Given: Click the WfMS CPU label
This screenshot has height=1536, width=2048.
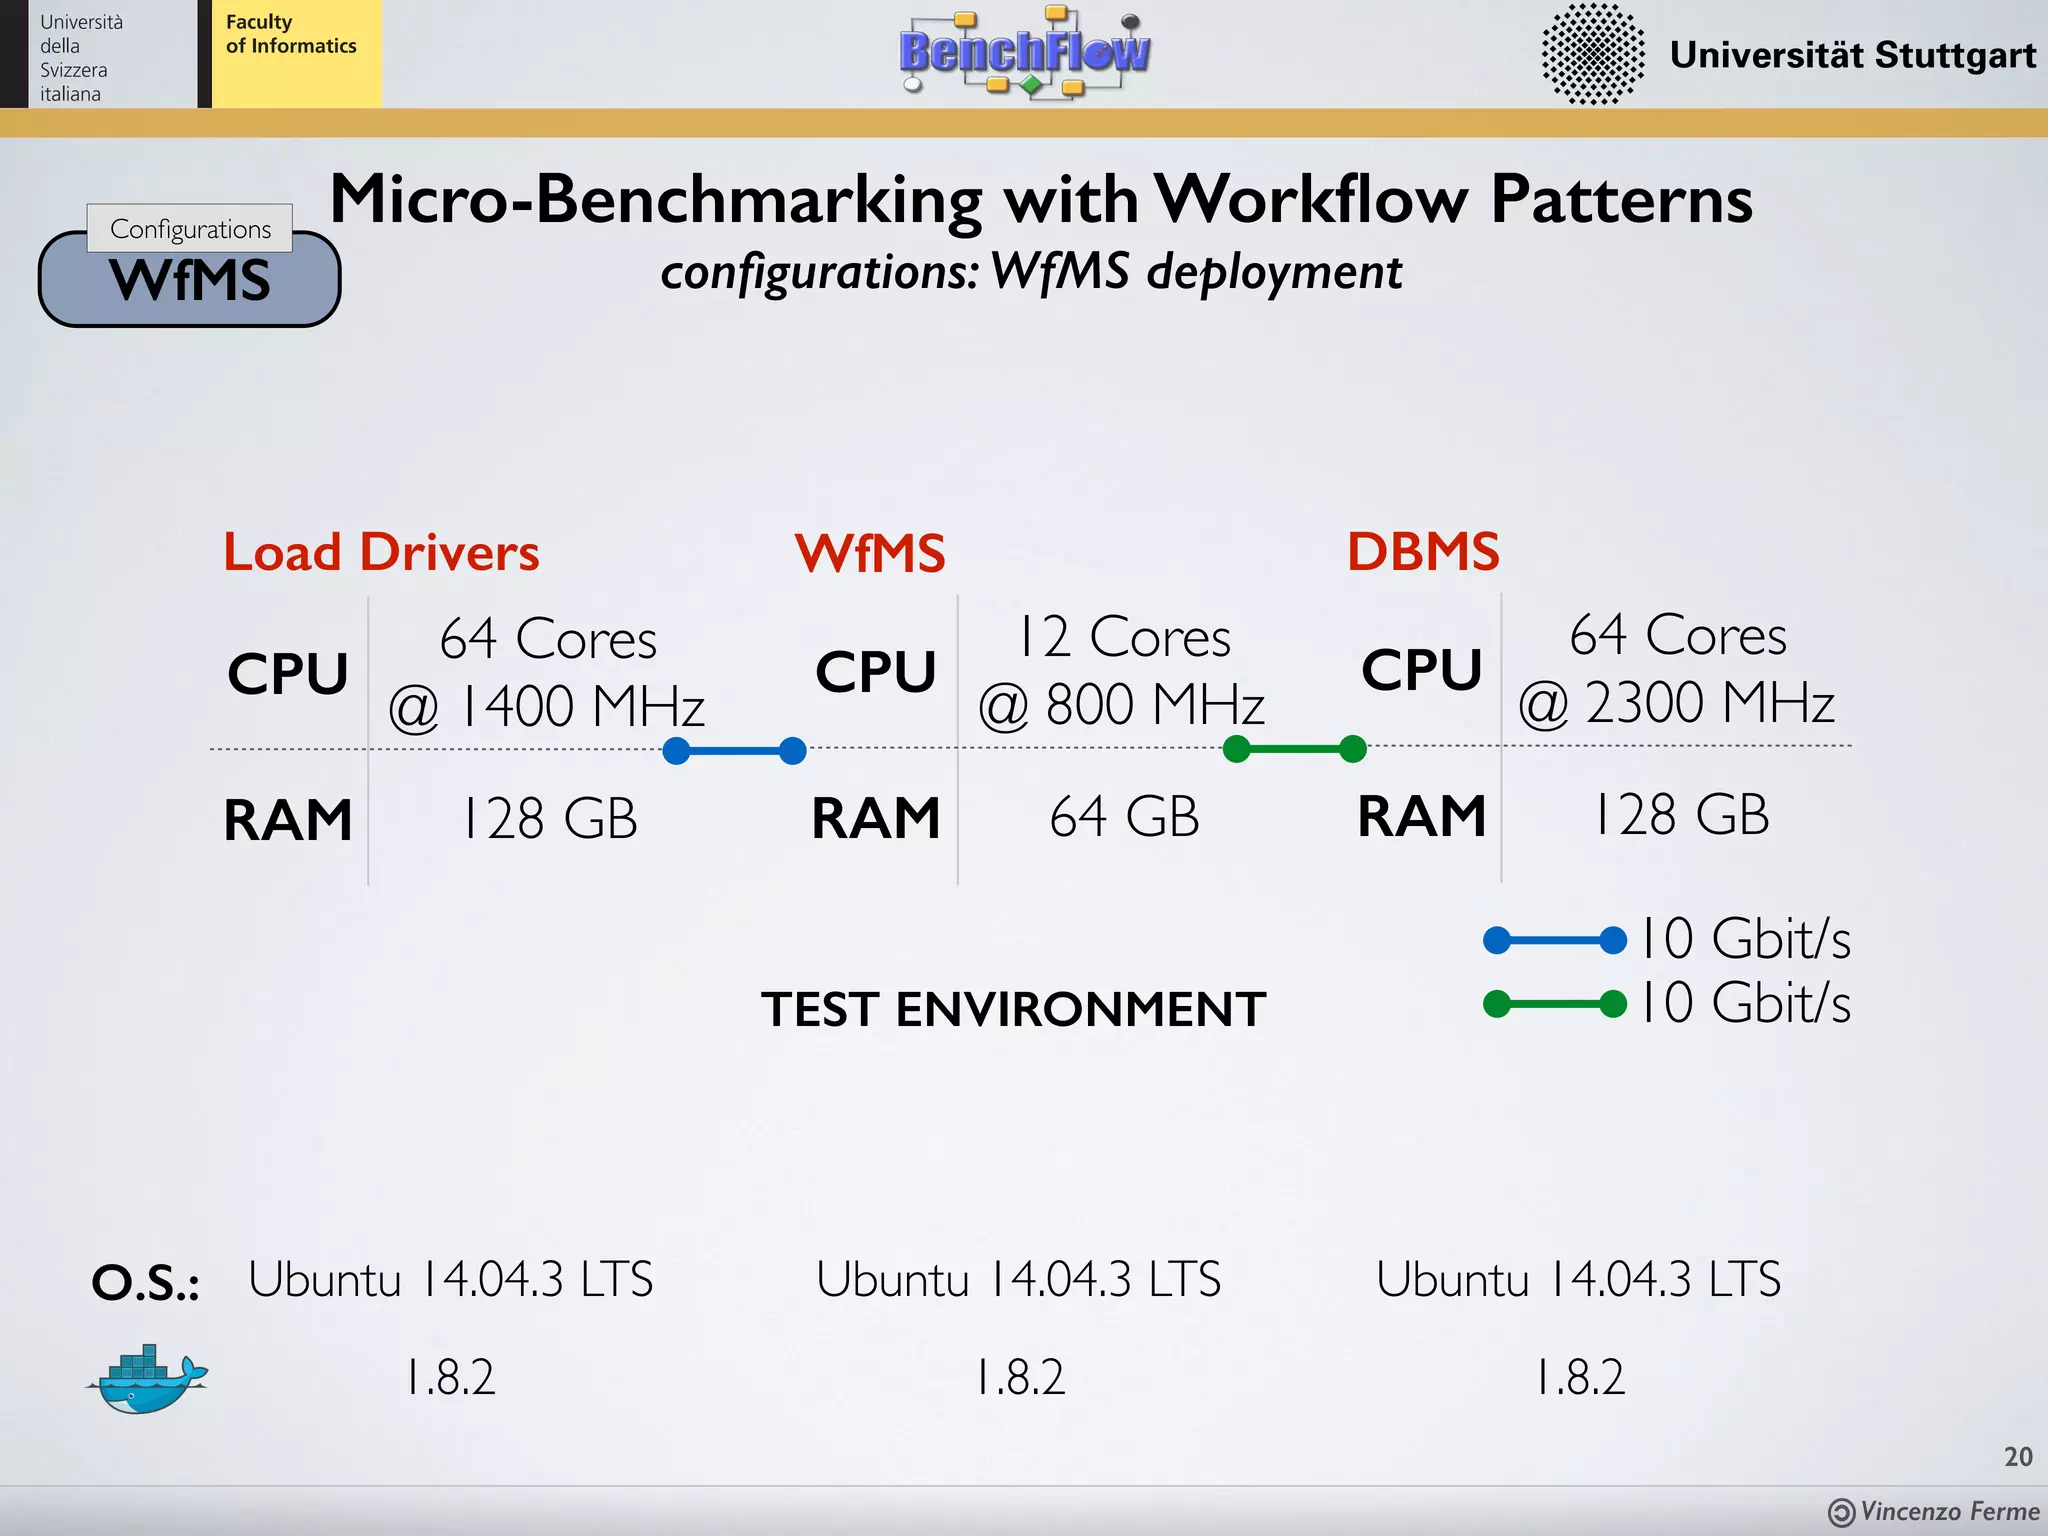Looking at the screenshot, I should tap(876, 671).
